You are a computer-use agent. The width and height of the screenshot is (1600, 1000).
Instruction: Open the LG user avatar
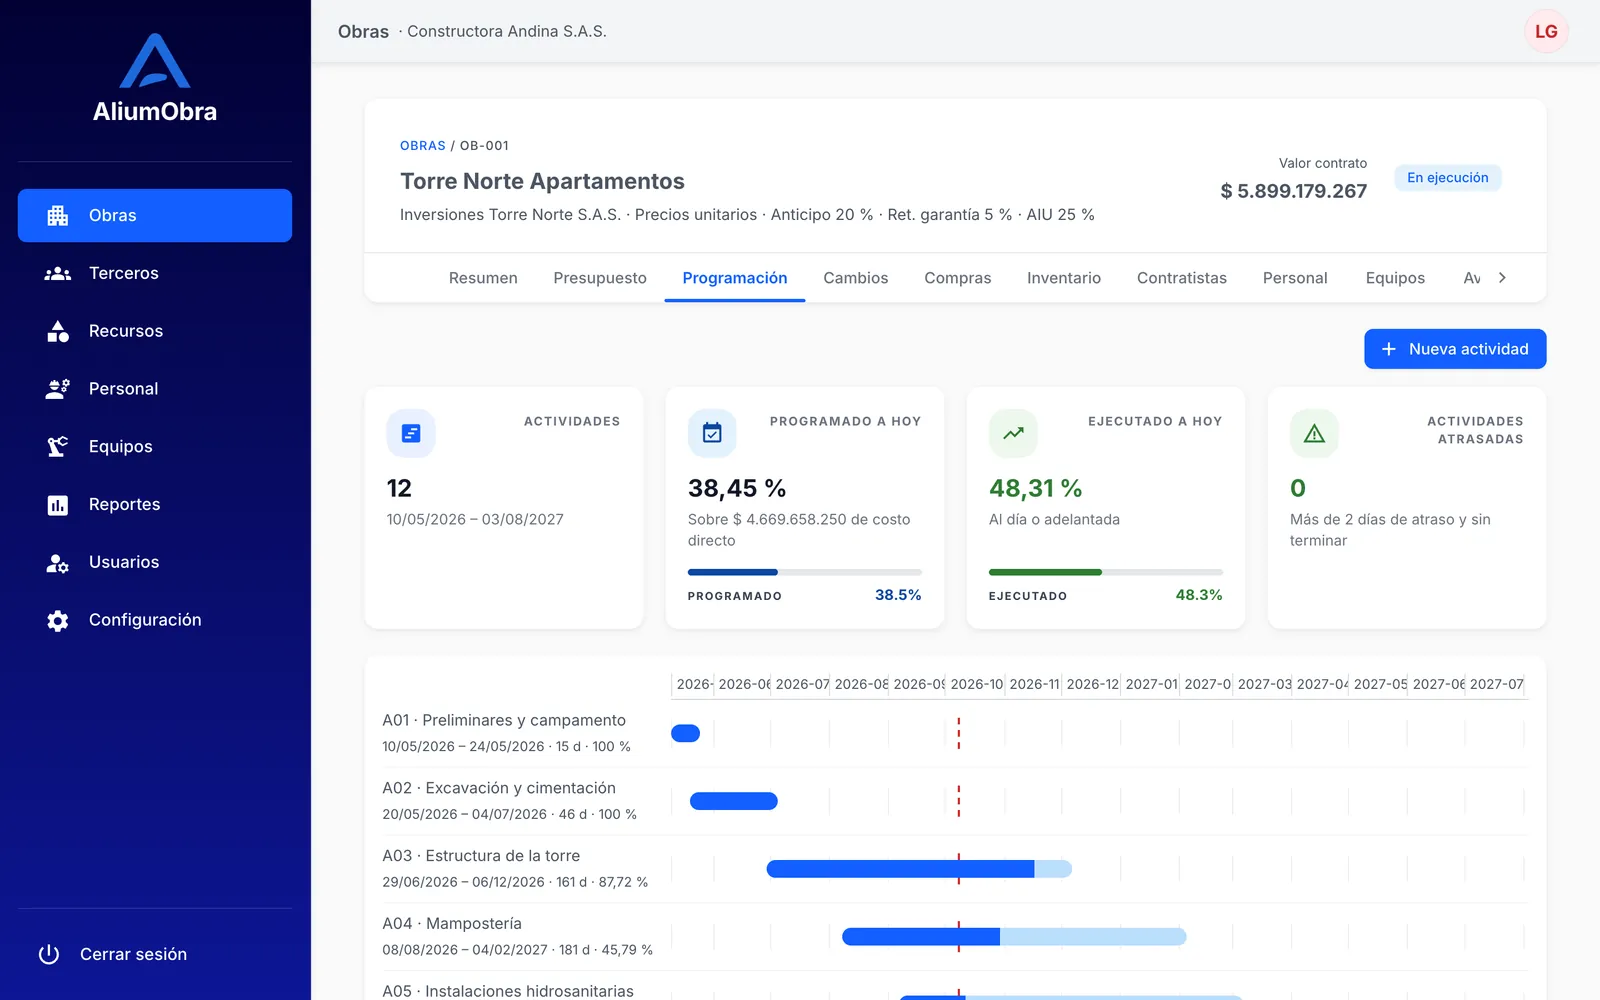click(x=1546, y=31)
